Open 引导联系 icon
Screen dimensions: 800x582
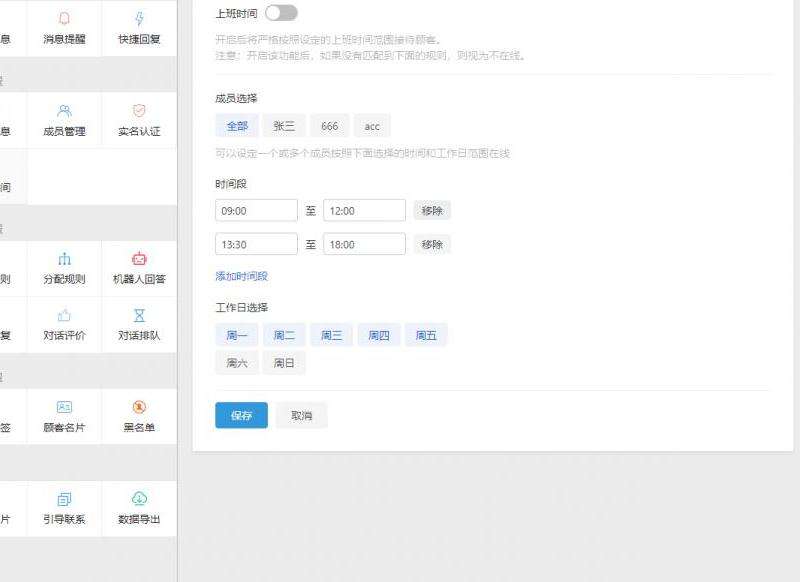tap(64, 499)
